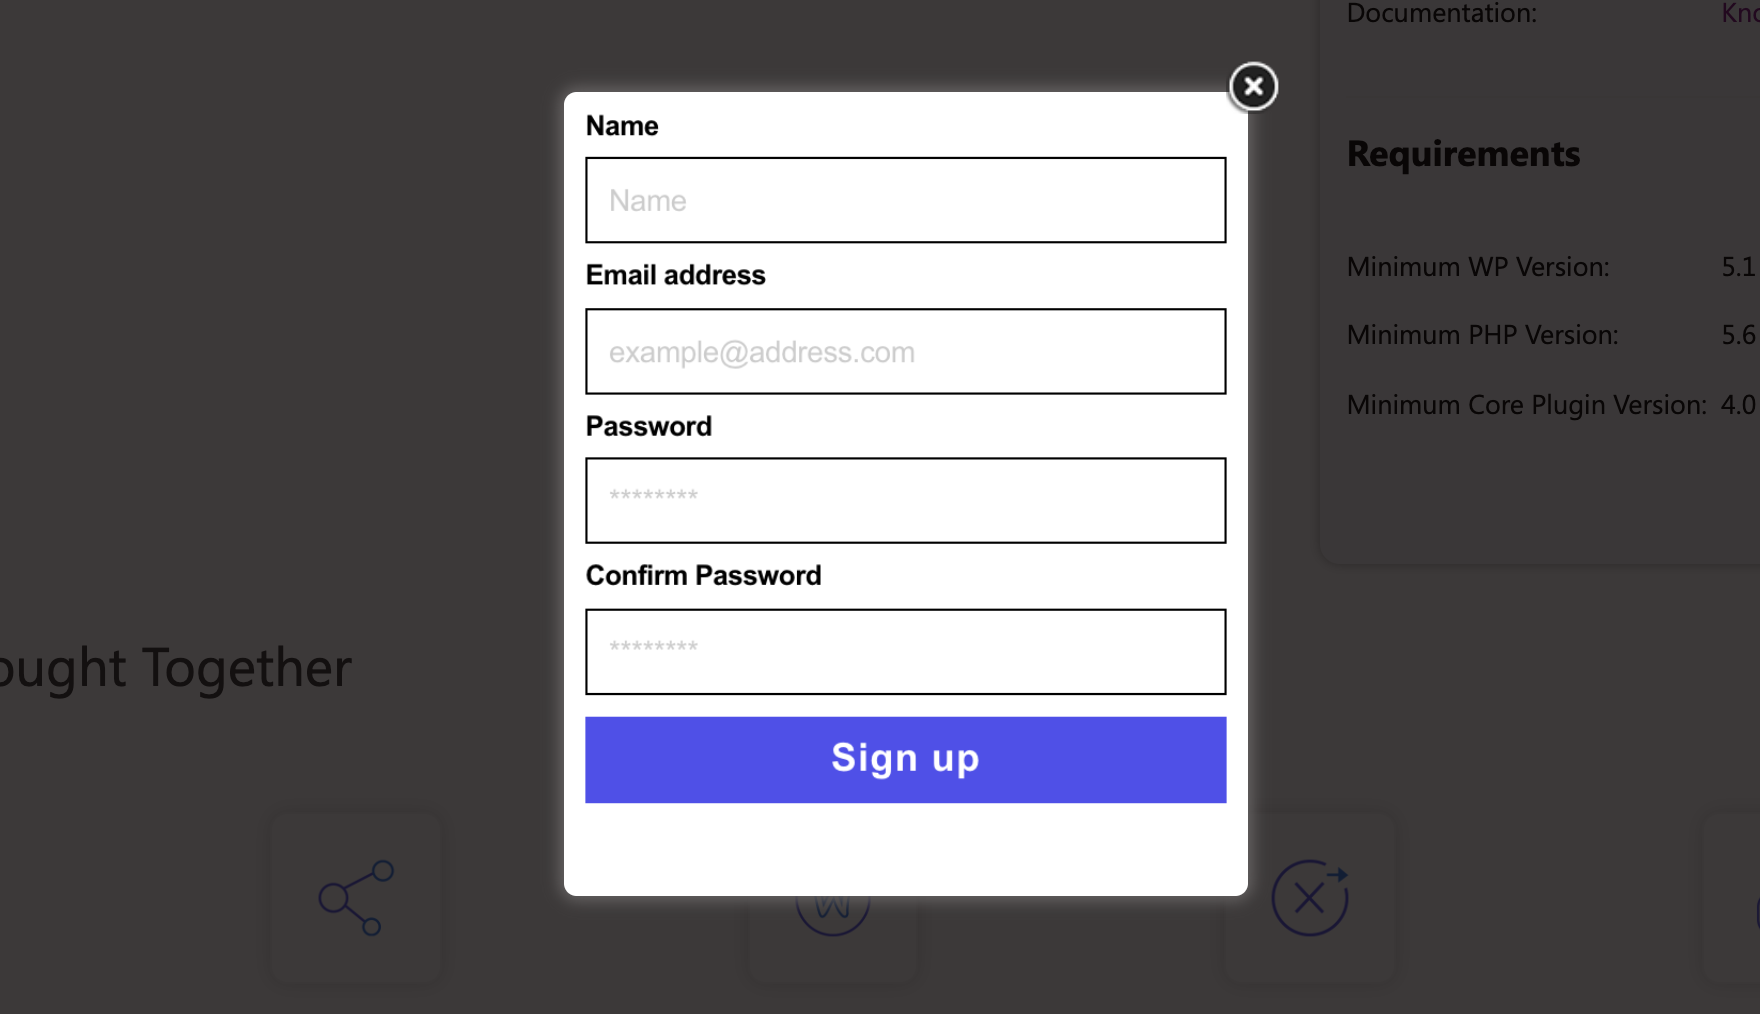This screenshot has height=1014, width=1760.
Task: Click the Bought Together heading
Action: pyautogui.click(x=176, y=668)
